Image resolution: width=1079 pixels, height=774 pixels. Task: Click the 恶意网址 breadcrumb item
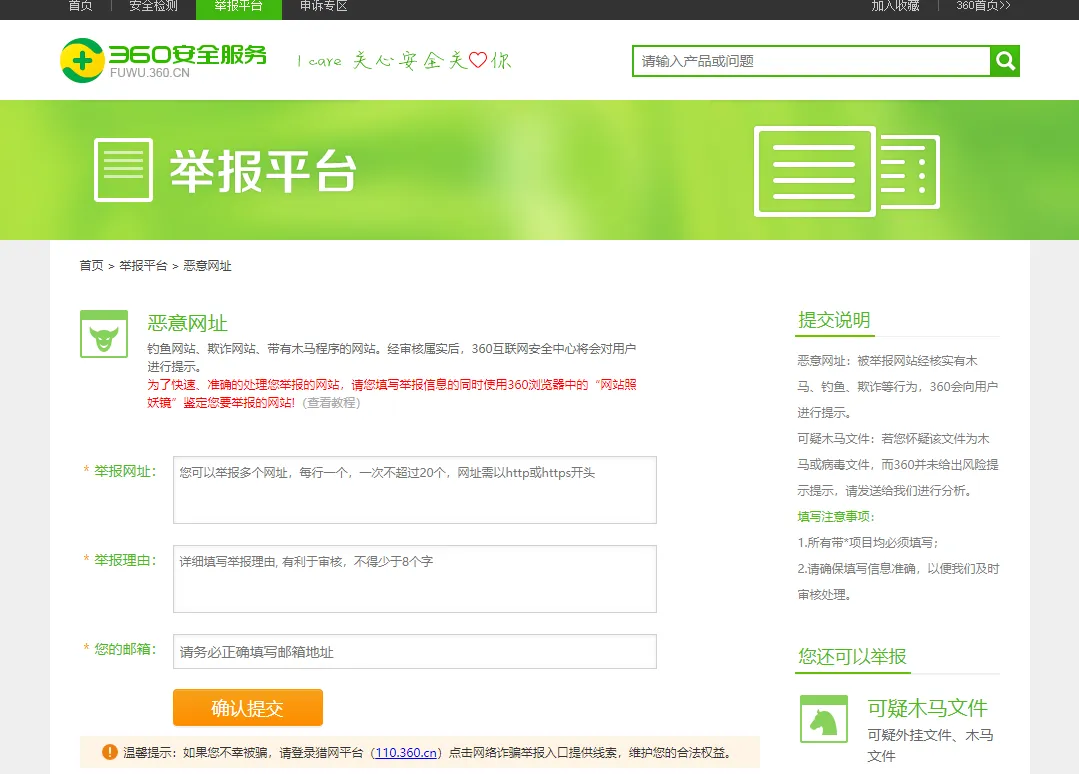[207, 266]
